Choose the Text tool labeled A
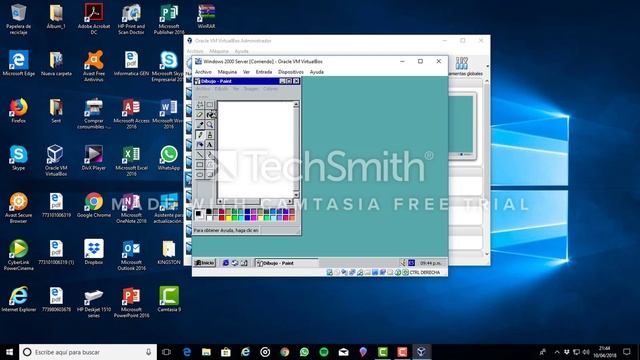Image resolution: width=640 pixels, height=360 pixels. tap(210, 144)
